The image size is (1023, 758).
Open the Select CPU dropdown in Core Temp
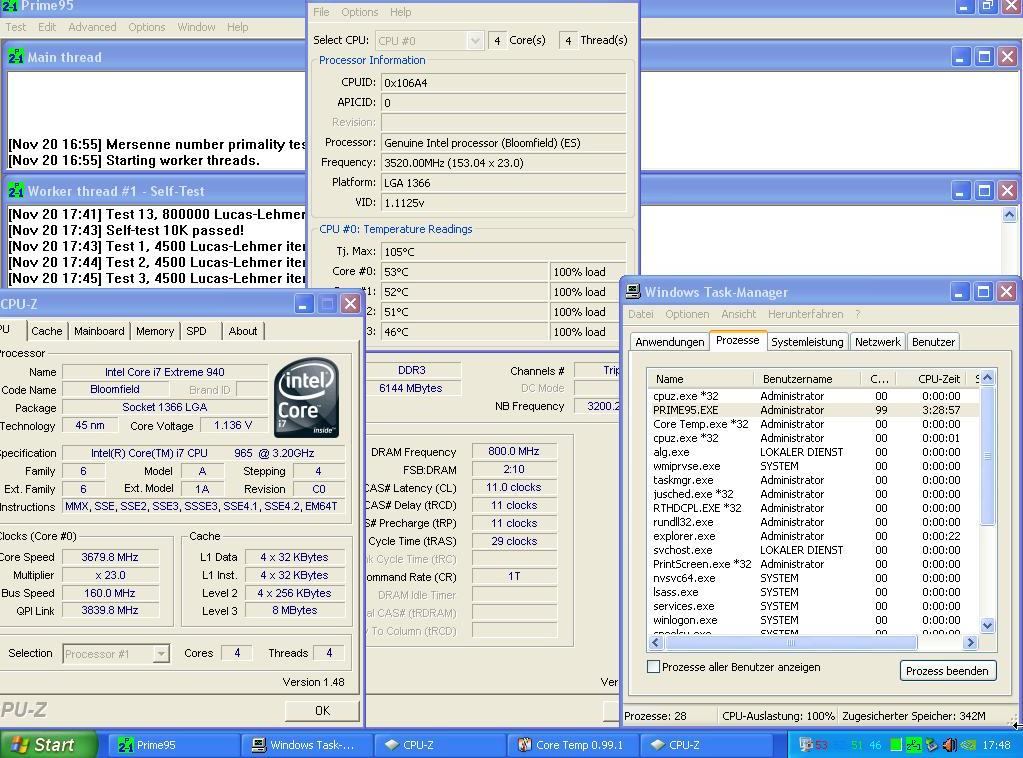(475, 41)
